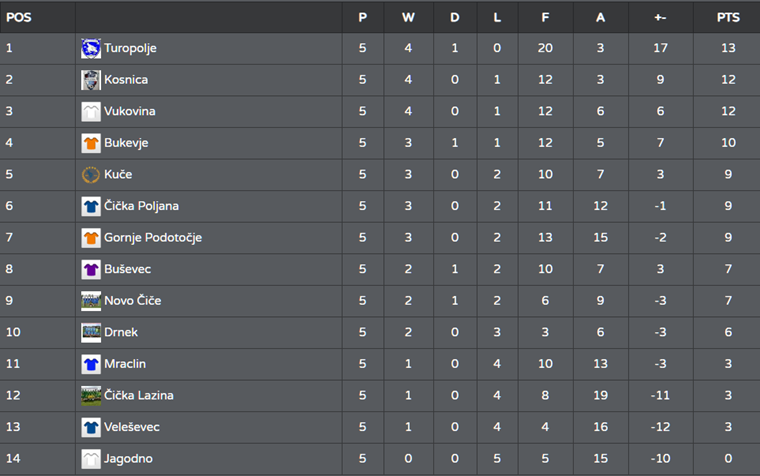The width and height of the screenshot is (760, 476).
Task: Open the Novo Čiče team photo thumbnail
Action: [x=91, y=301]
